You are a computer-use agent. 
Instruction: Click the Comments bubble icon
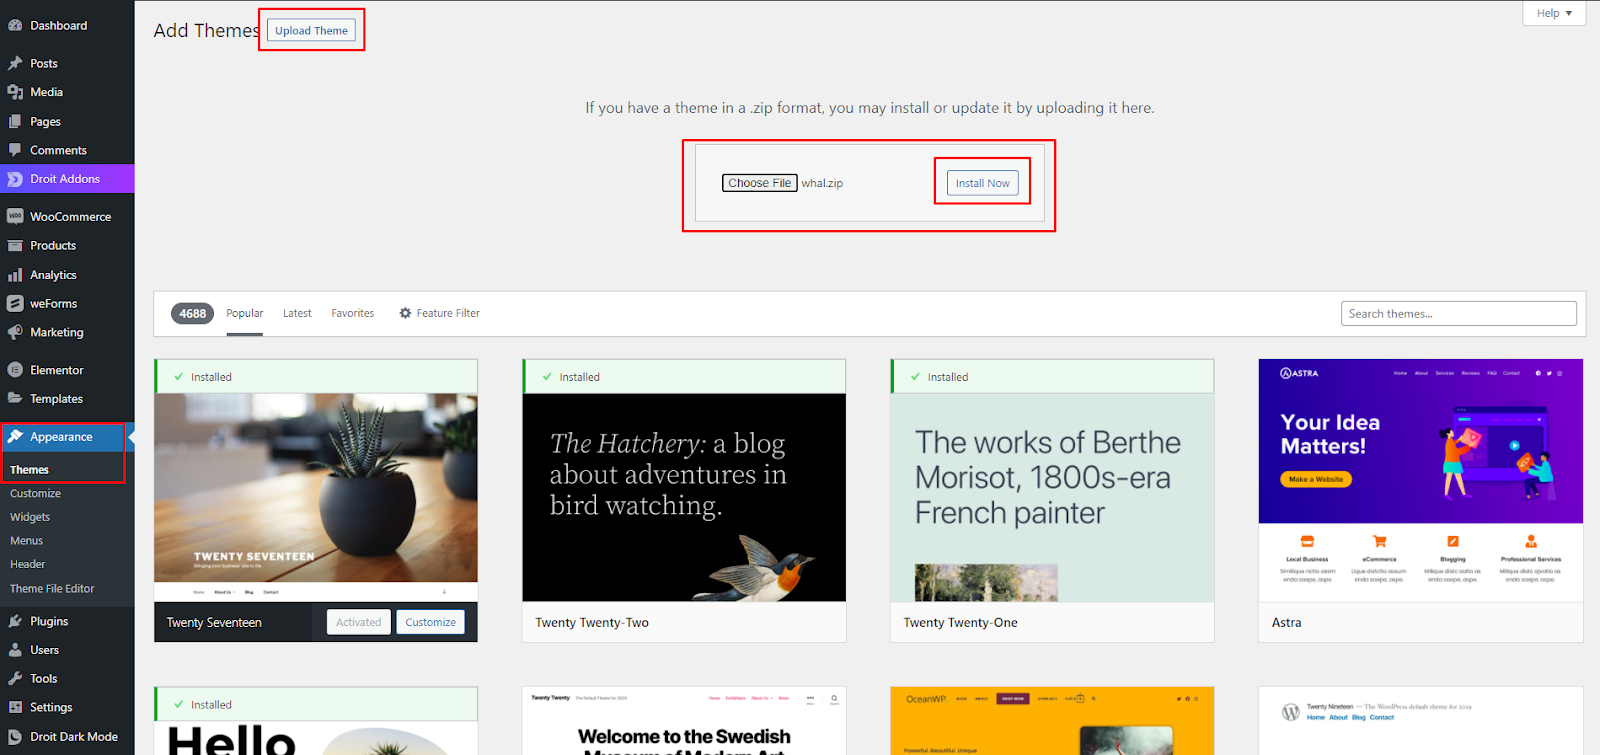[15, 150]
